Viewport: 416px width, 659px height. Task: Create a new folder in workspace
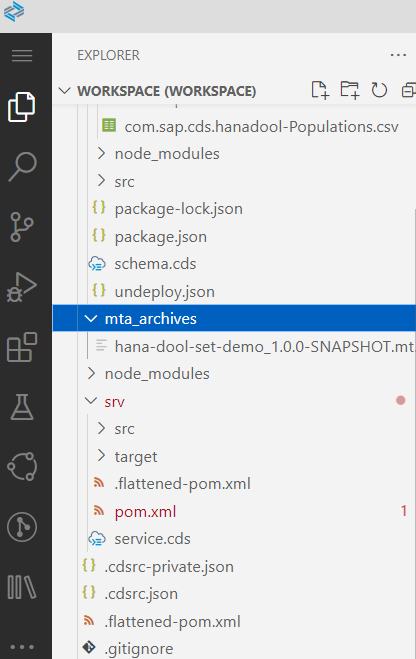pos(350,90)
